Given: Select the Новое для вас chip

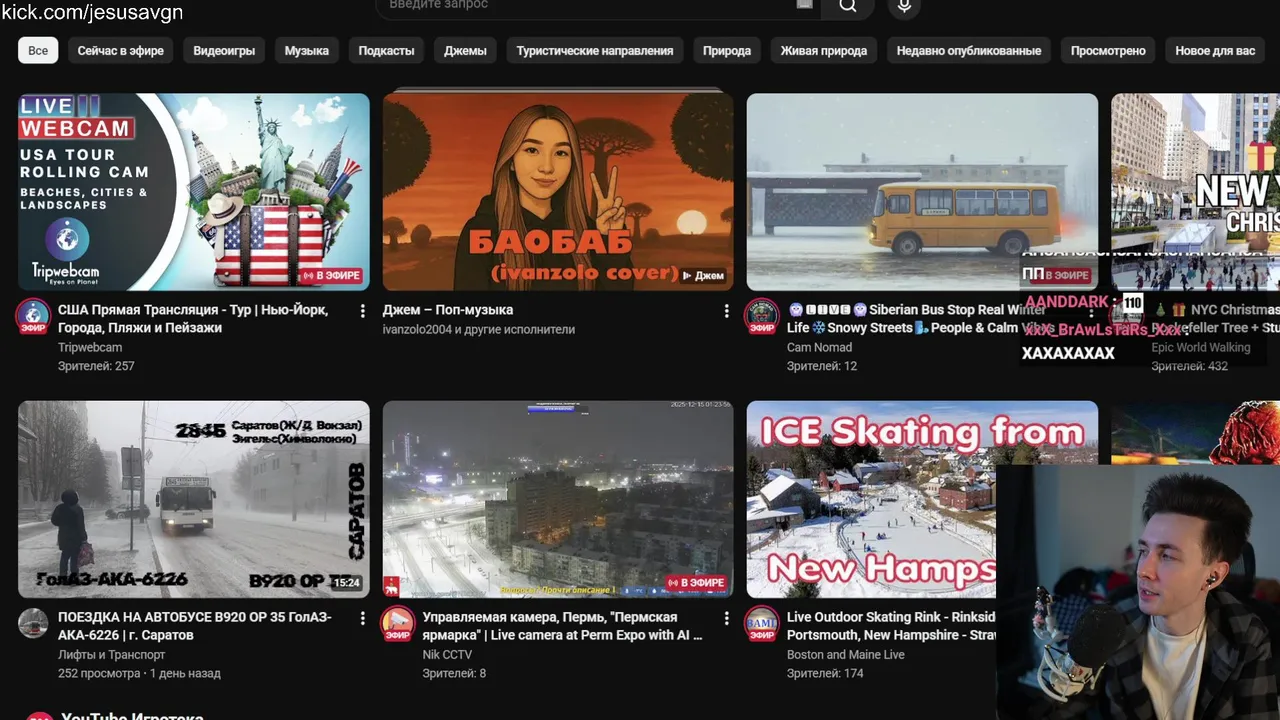Looking at the screenshot, I should coord(1215,50).
